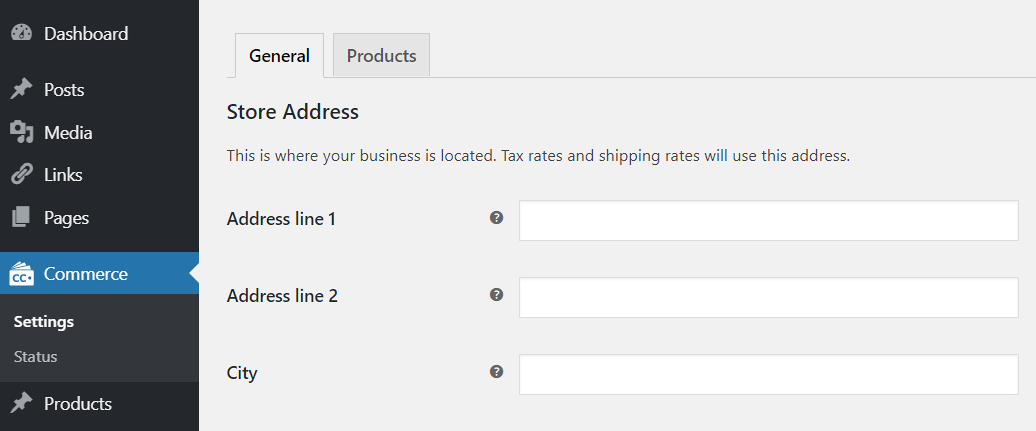Focus the Address line 2 input field
Screen dimensions: 1036x431
[768, 297]
